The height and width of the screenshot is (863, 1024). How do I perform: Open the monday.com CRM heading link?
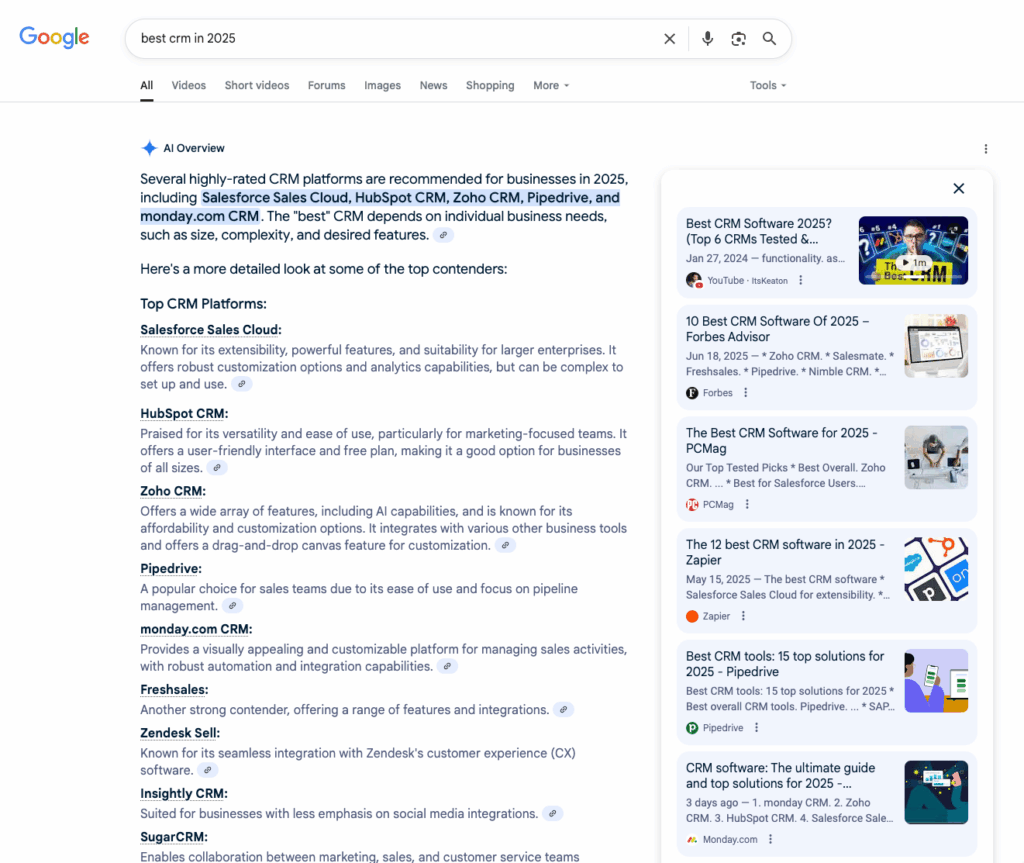[x=197, y=629]
